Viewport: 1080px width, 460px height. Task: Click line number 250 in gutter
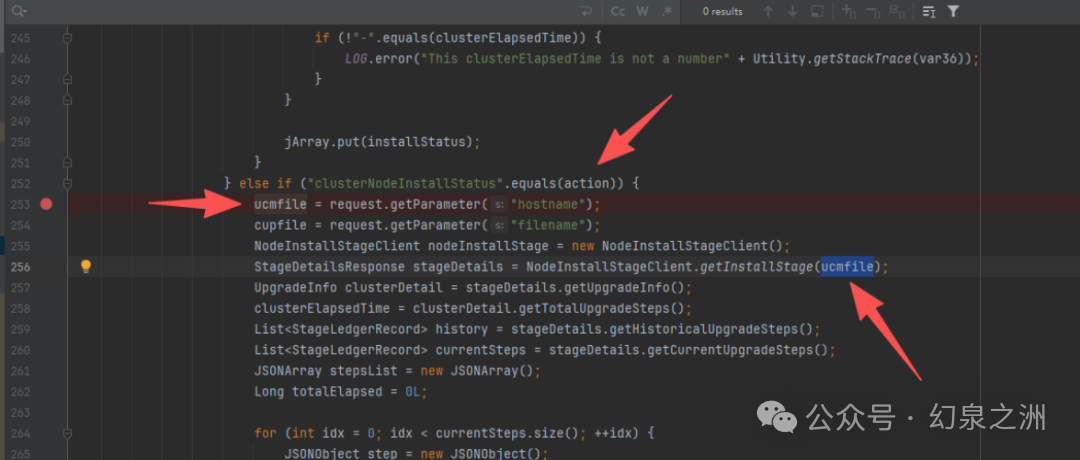[20, 142]
